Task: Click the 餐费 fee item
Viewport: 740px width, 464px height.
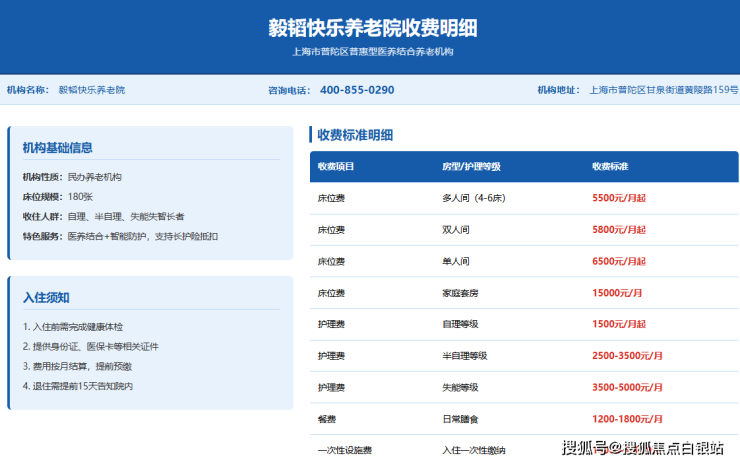Action: pyautogui.click(x=327, y=419)
